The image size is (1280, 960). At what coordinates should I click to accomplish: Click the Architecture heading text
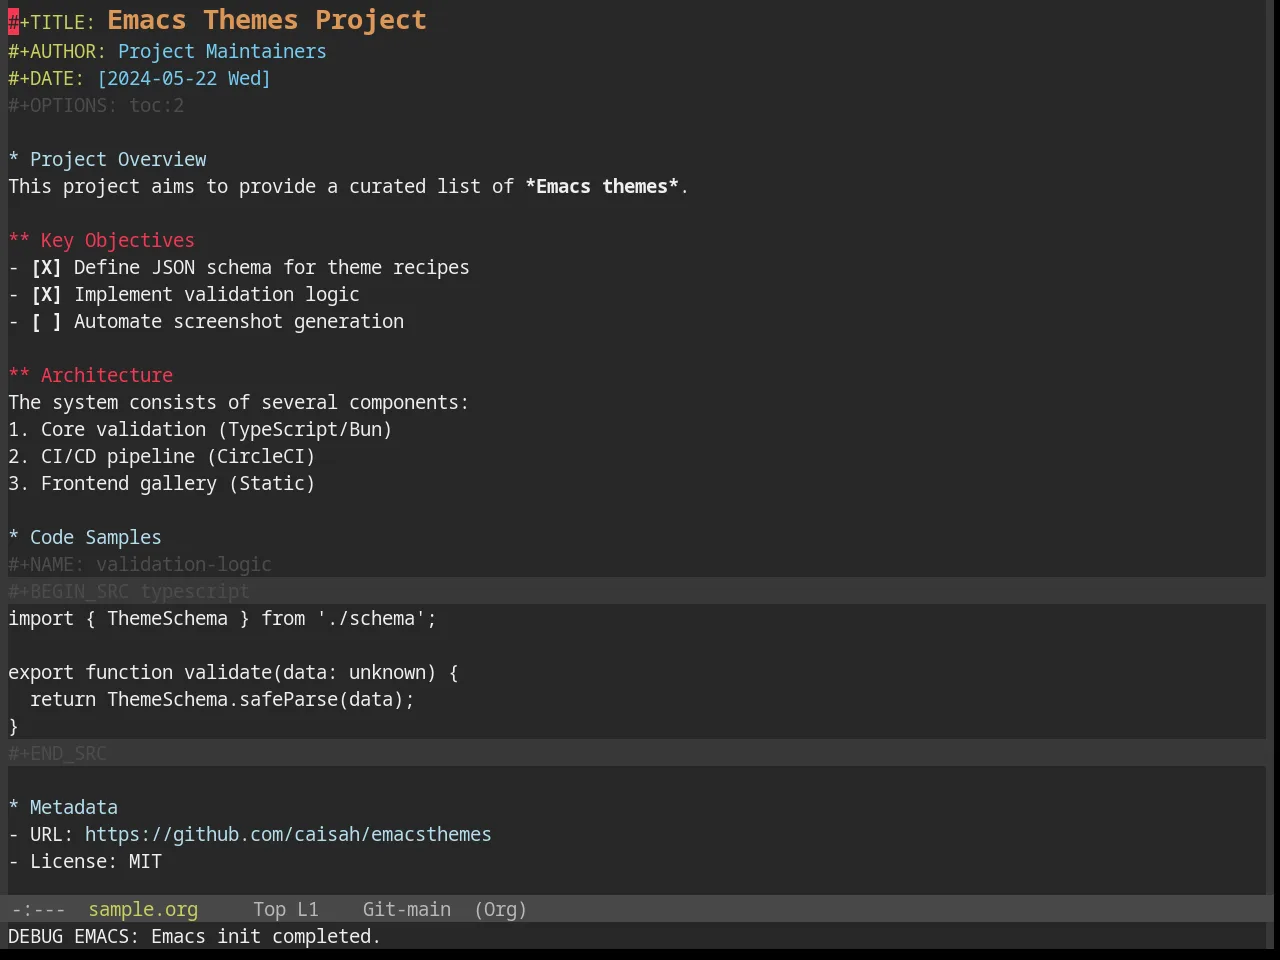[107, 376]
